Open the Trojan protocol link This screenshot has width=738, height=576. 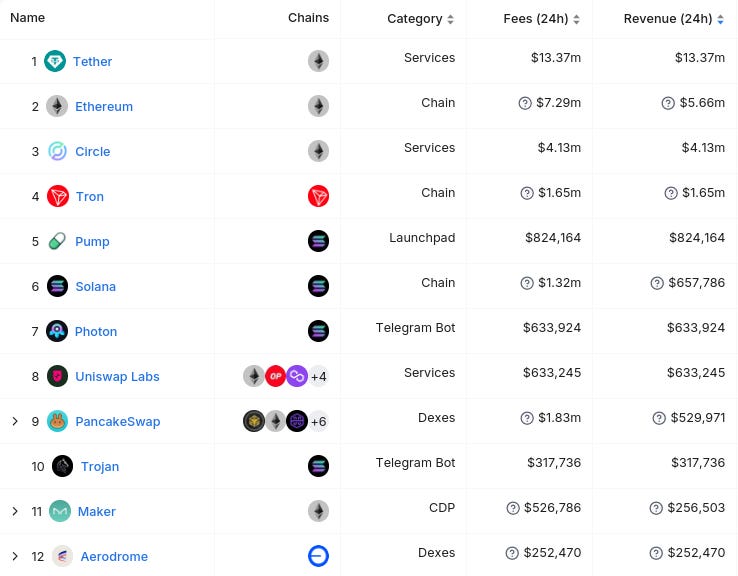[100, 466]
